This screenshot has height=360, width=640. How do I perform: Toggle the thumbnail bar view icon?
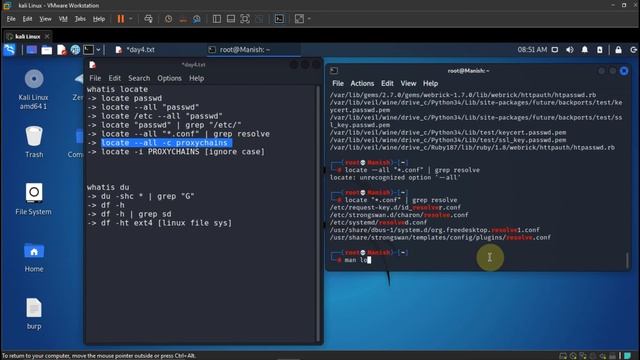(x=231, y=19)
